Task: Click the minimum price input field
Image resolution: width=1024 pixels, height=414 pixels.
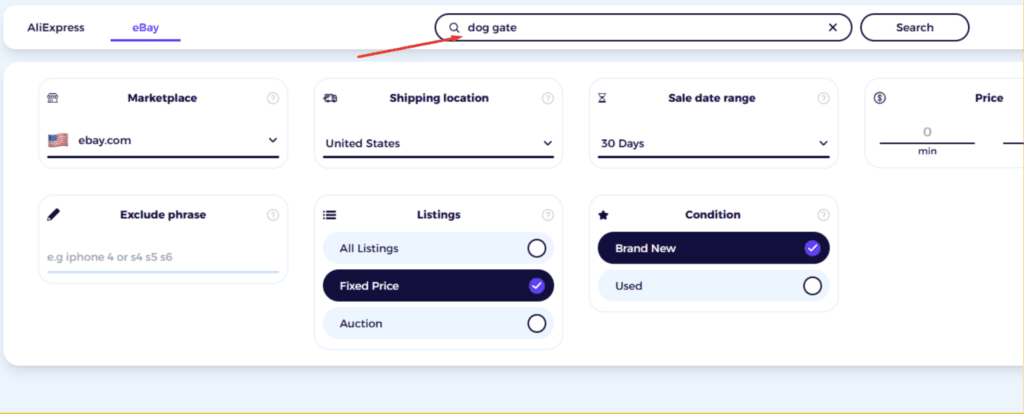Action: pos(927,132)
